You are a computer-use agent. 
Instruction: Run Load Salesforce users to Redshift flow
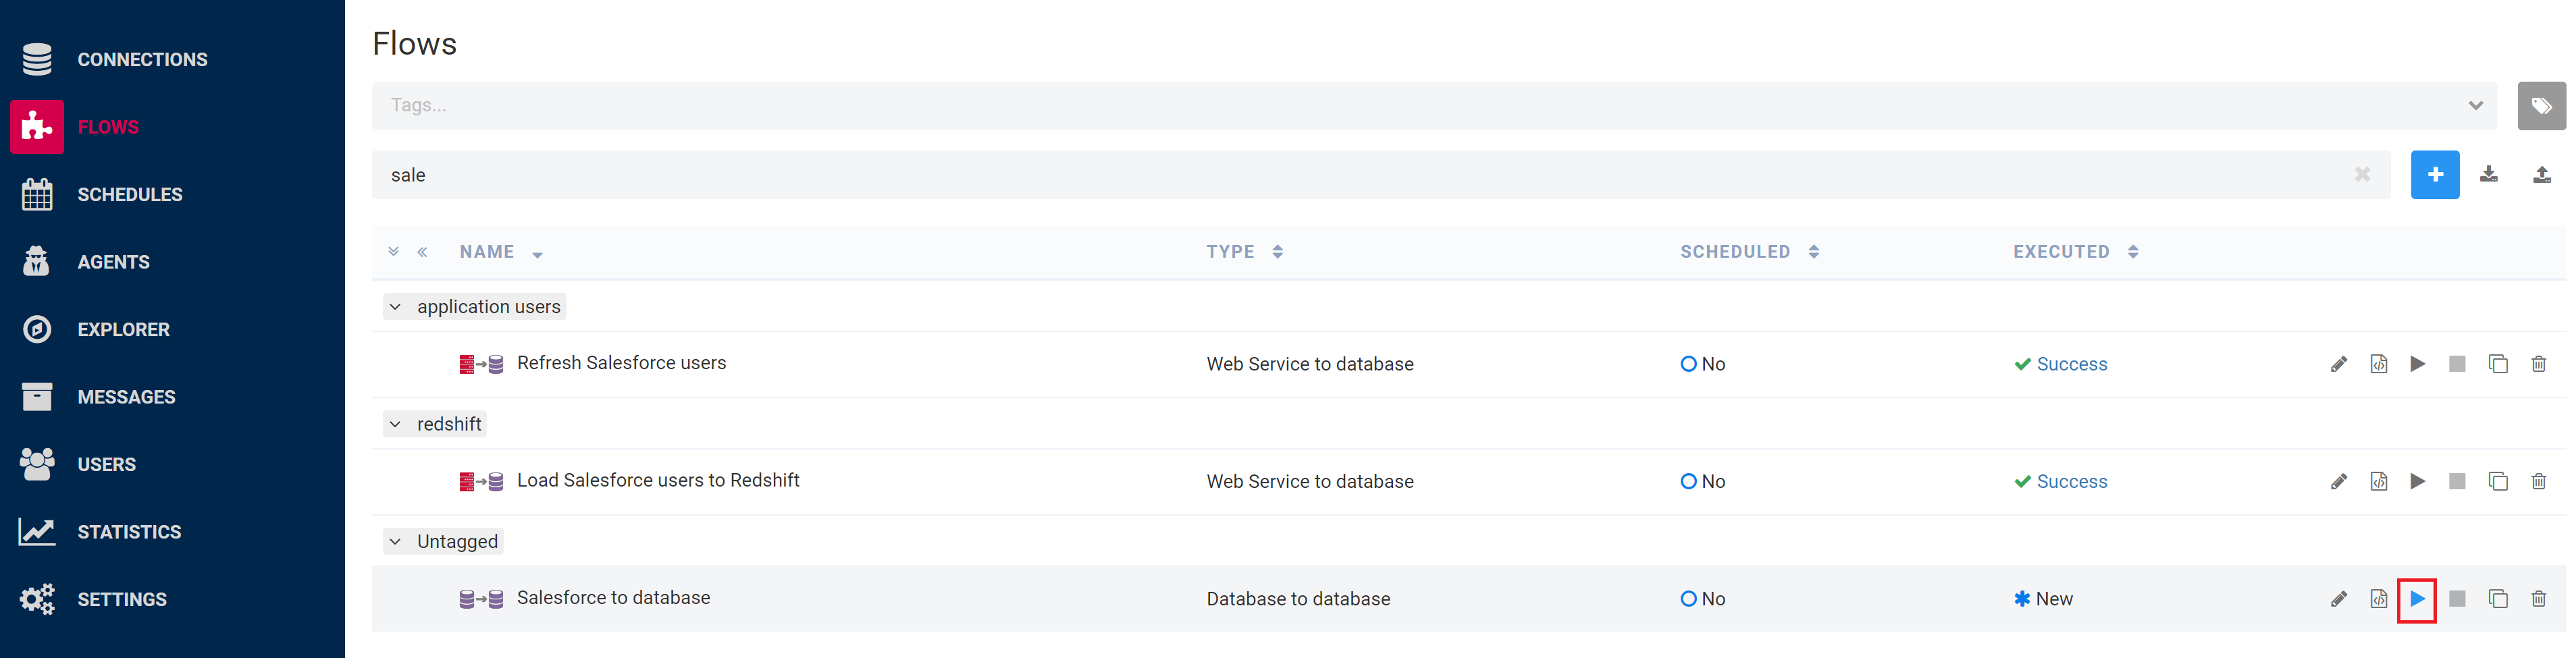point(2418,482)
